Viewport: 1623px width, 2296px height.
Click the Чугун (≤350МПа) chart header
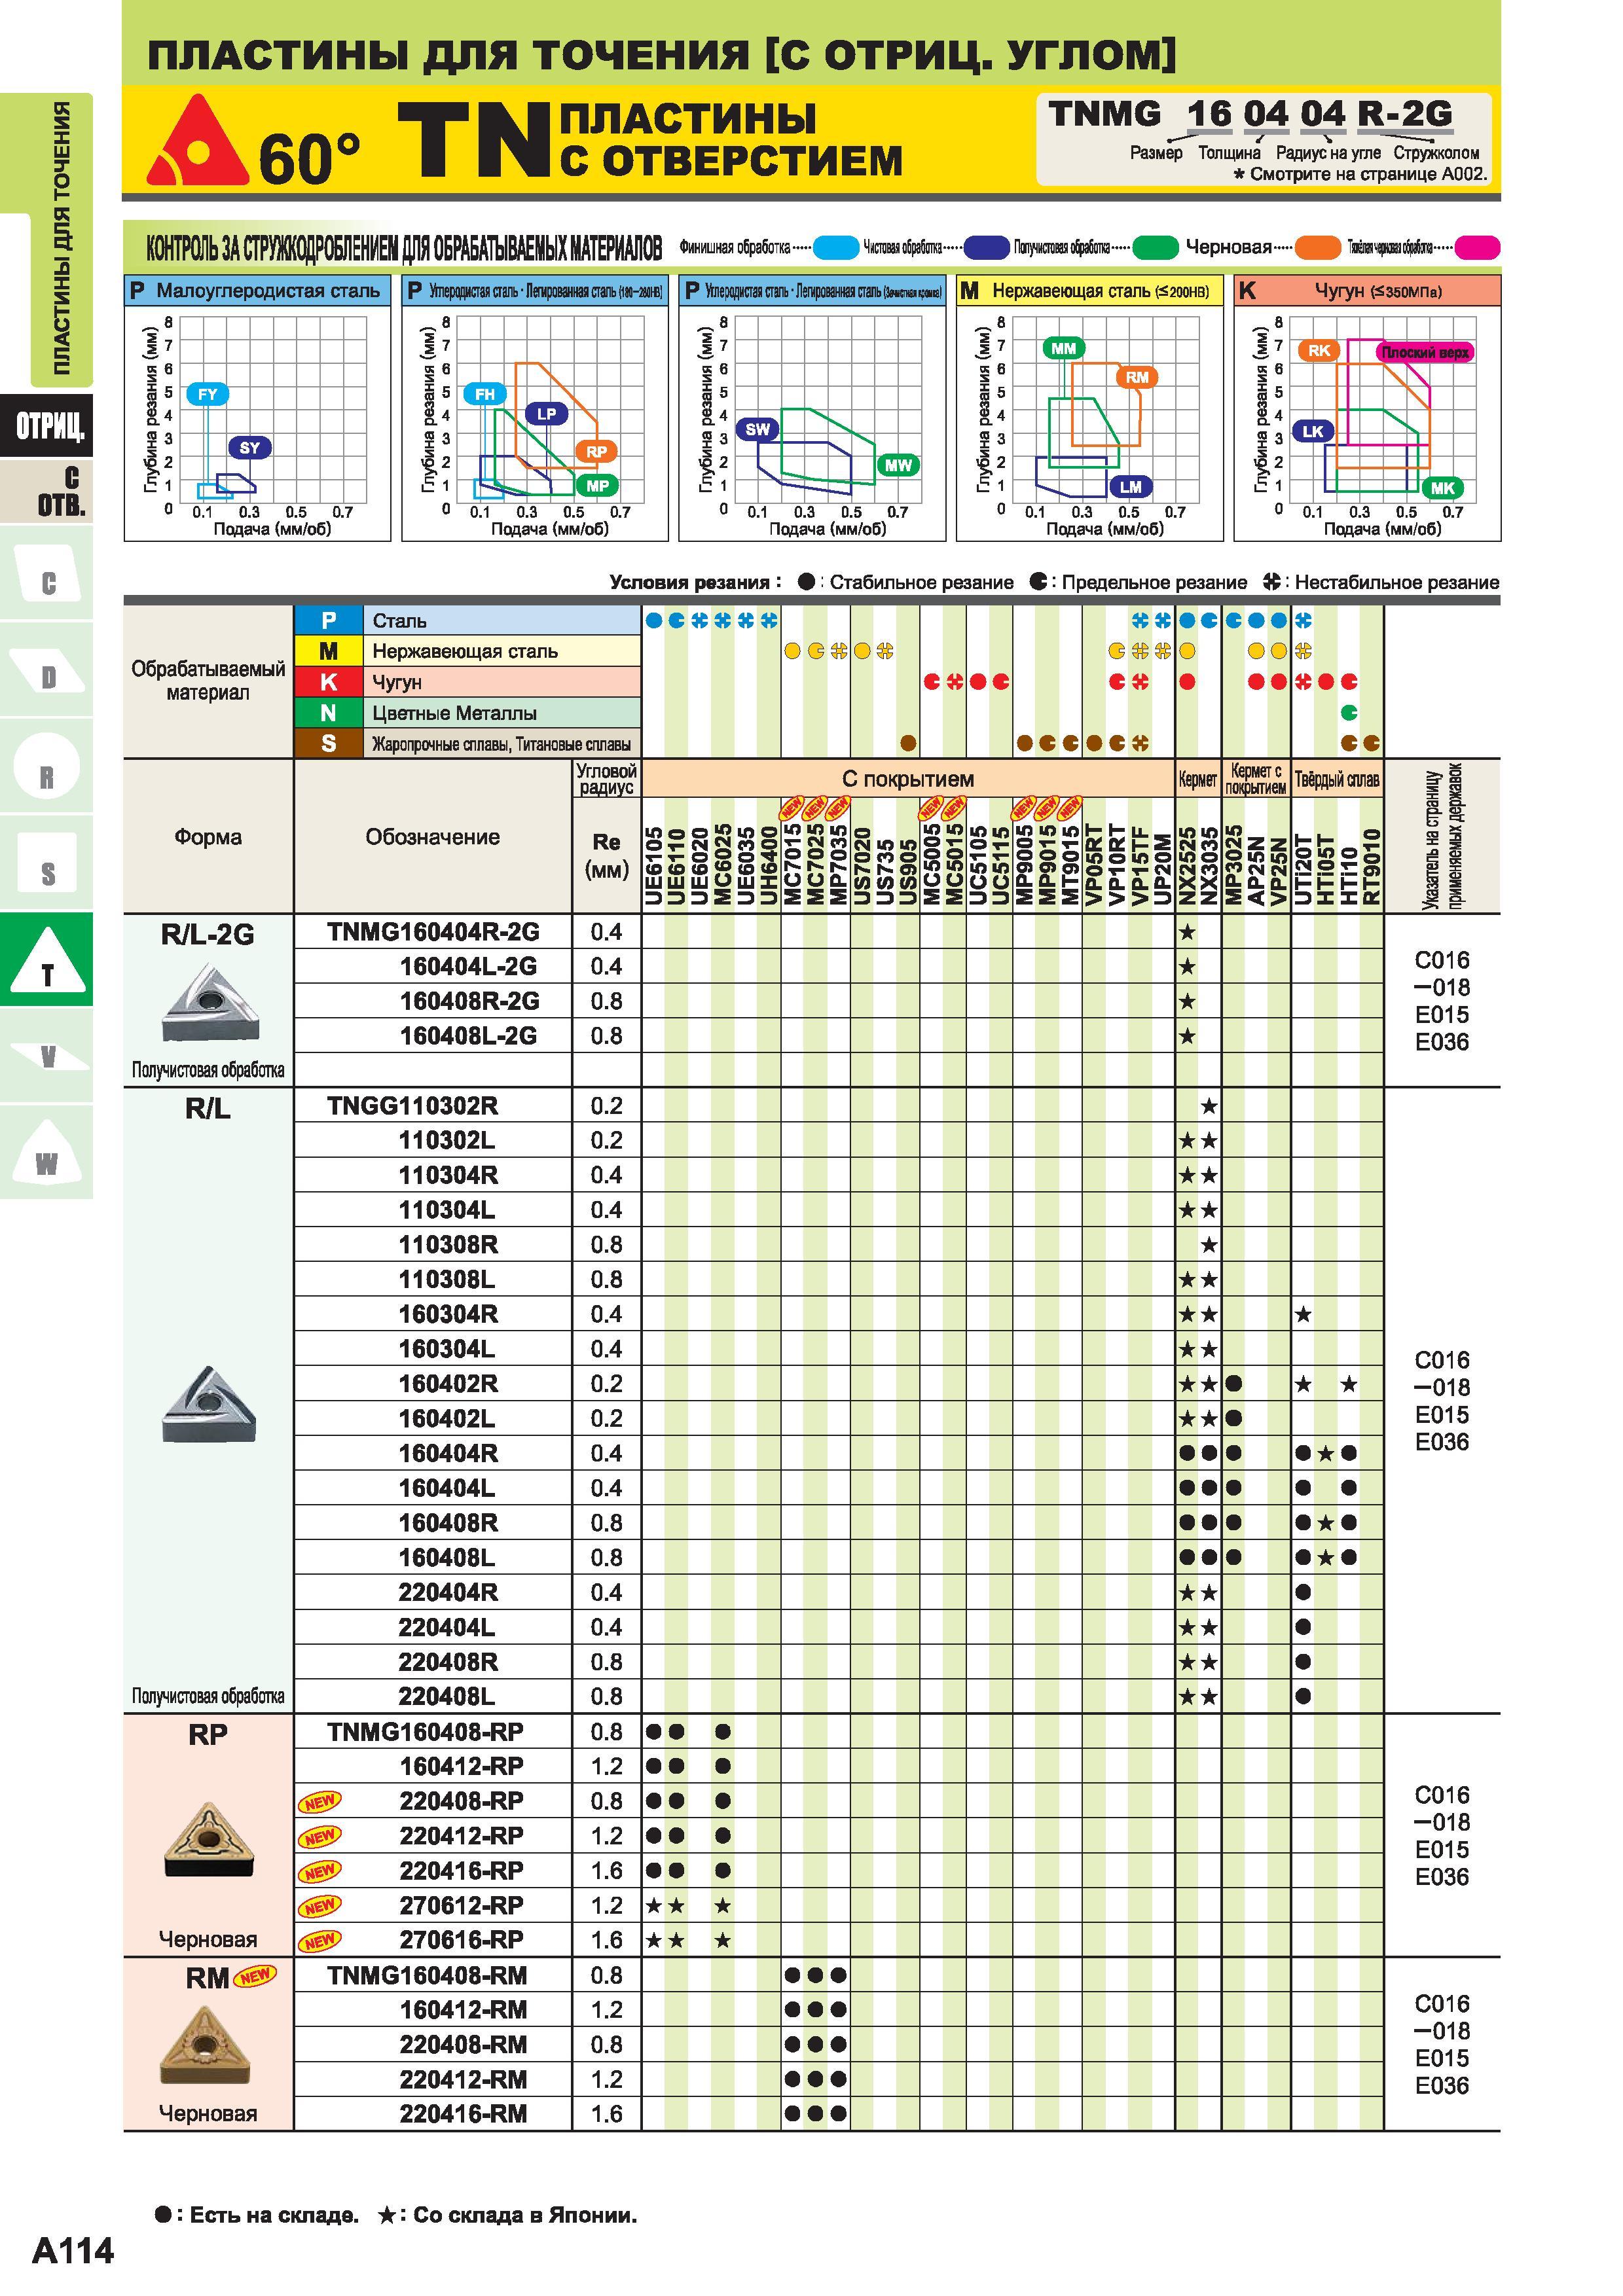[1367, 291]
